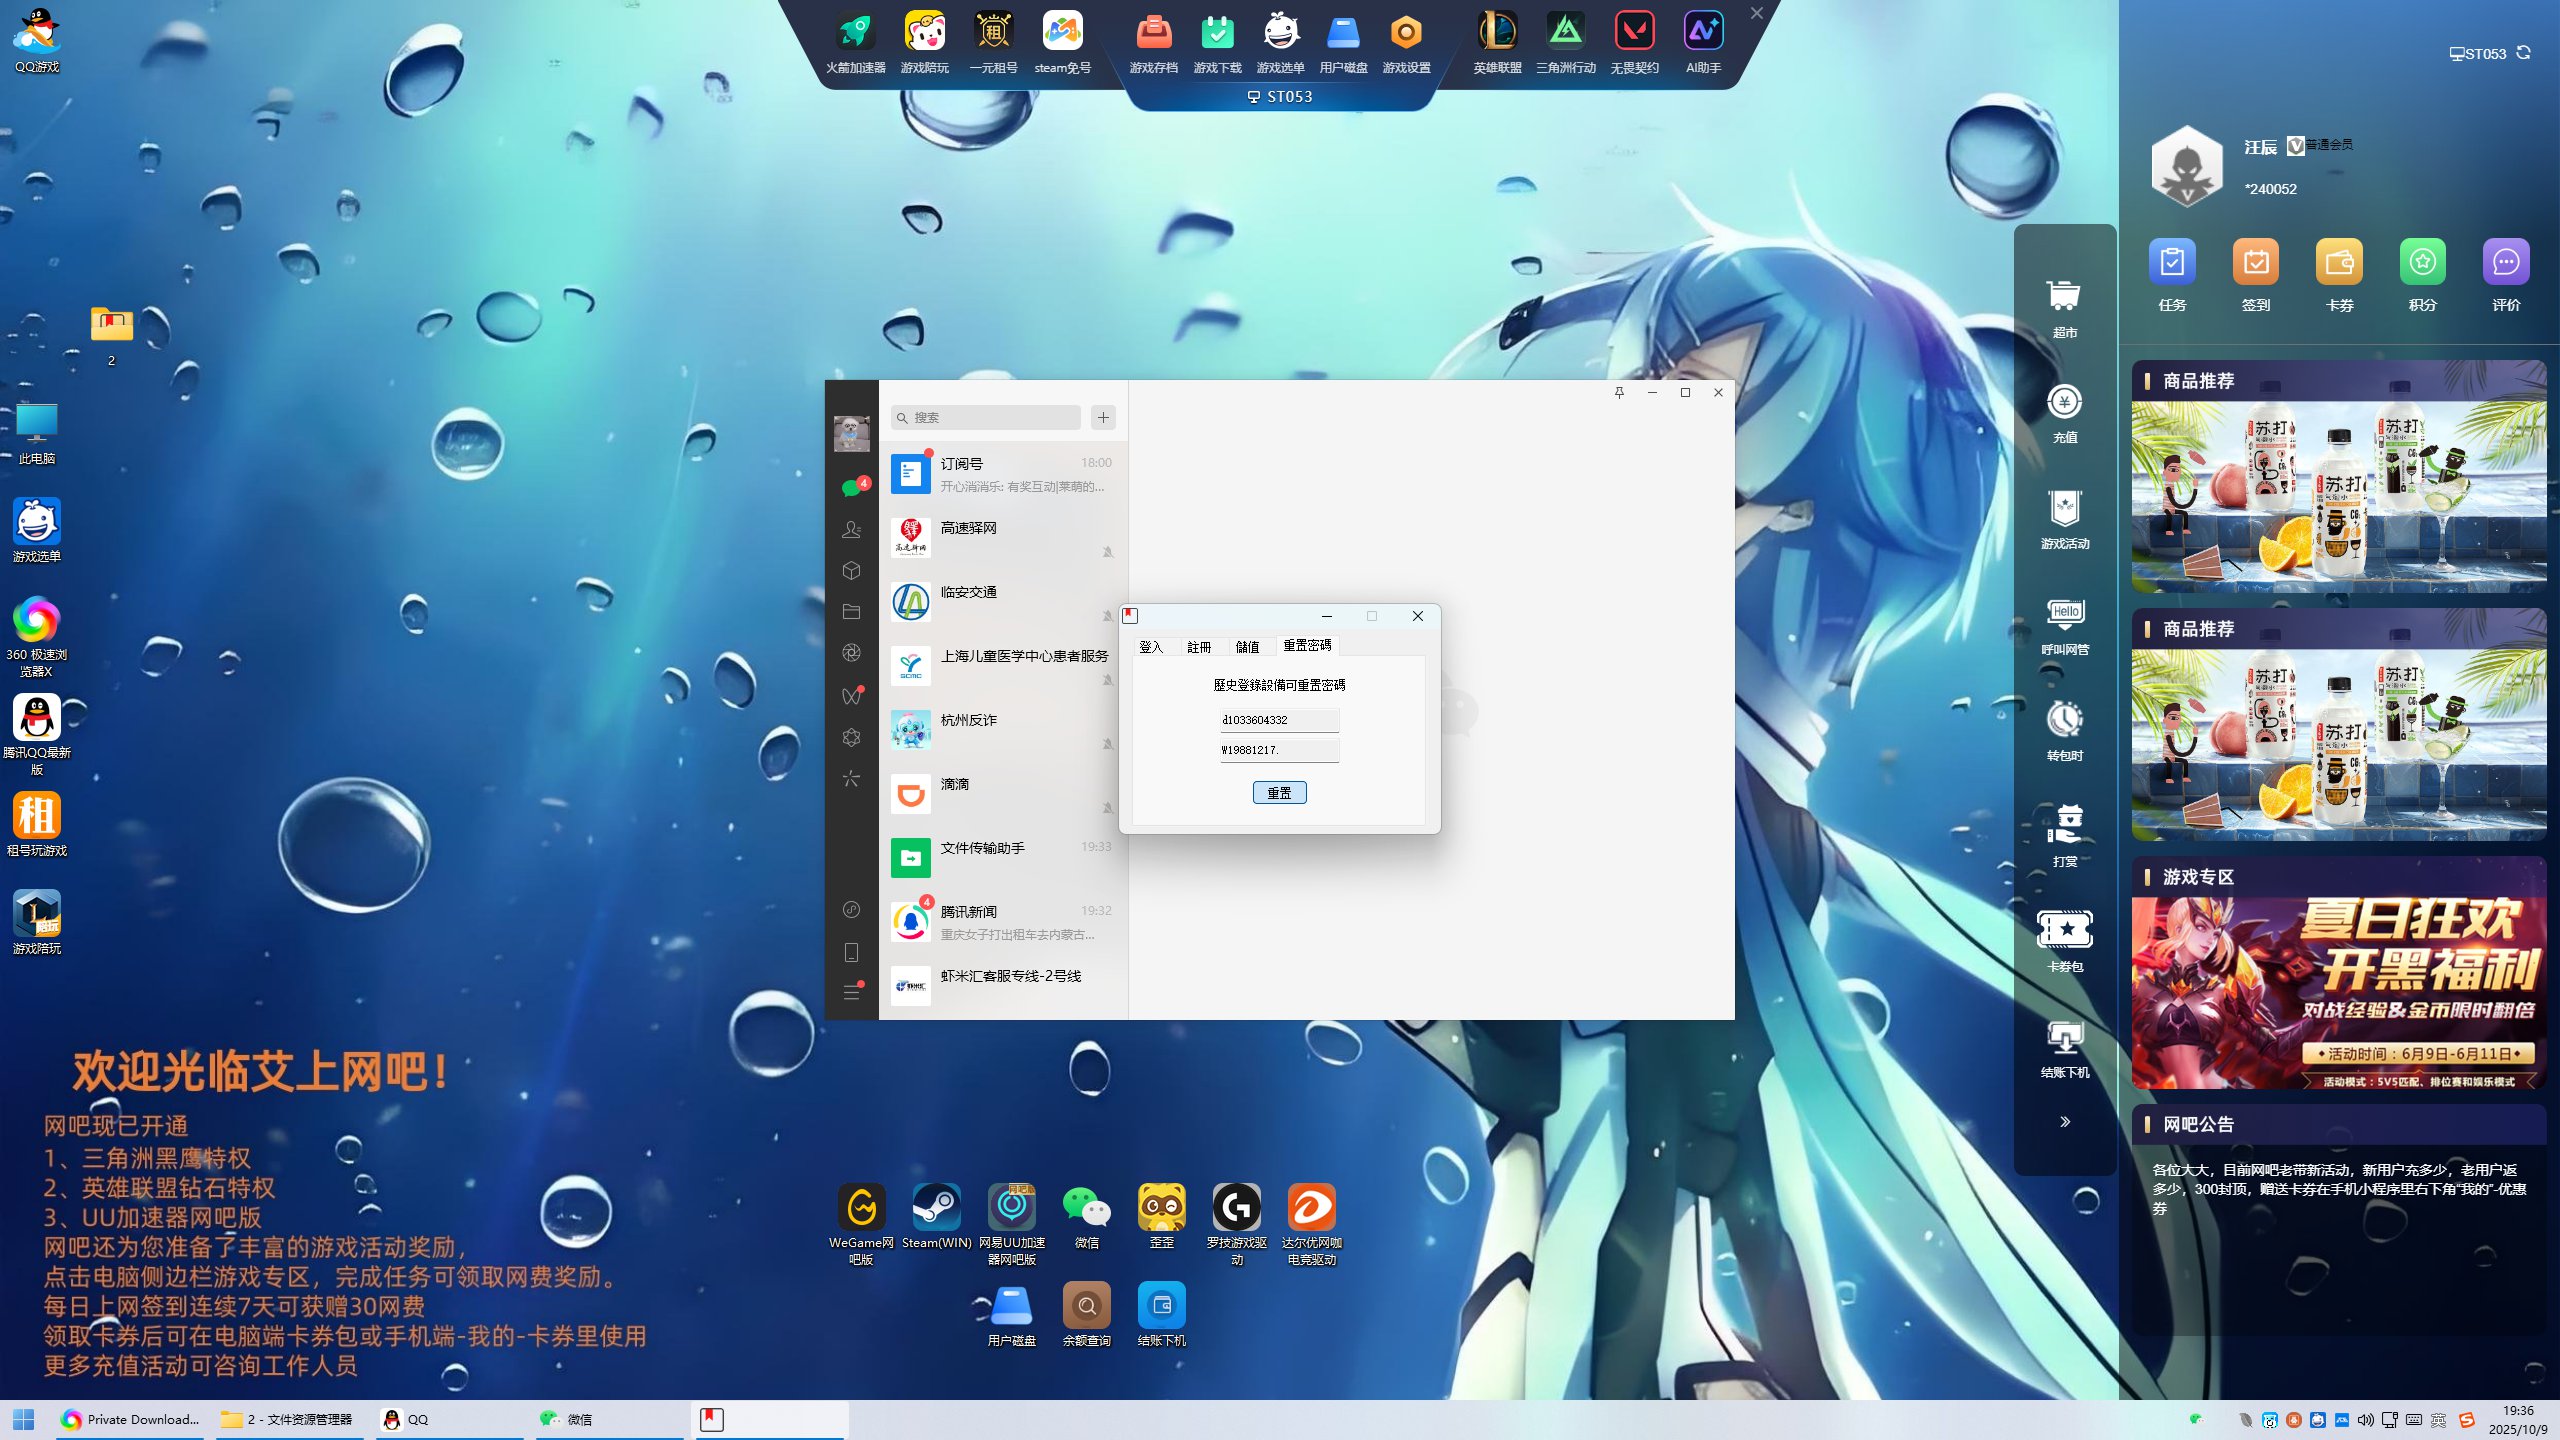The height and width of the screenshot is (1440, 2560).
Task: Expand the sidebar double-chevron arrow
Action: pos(2064,1121)
